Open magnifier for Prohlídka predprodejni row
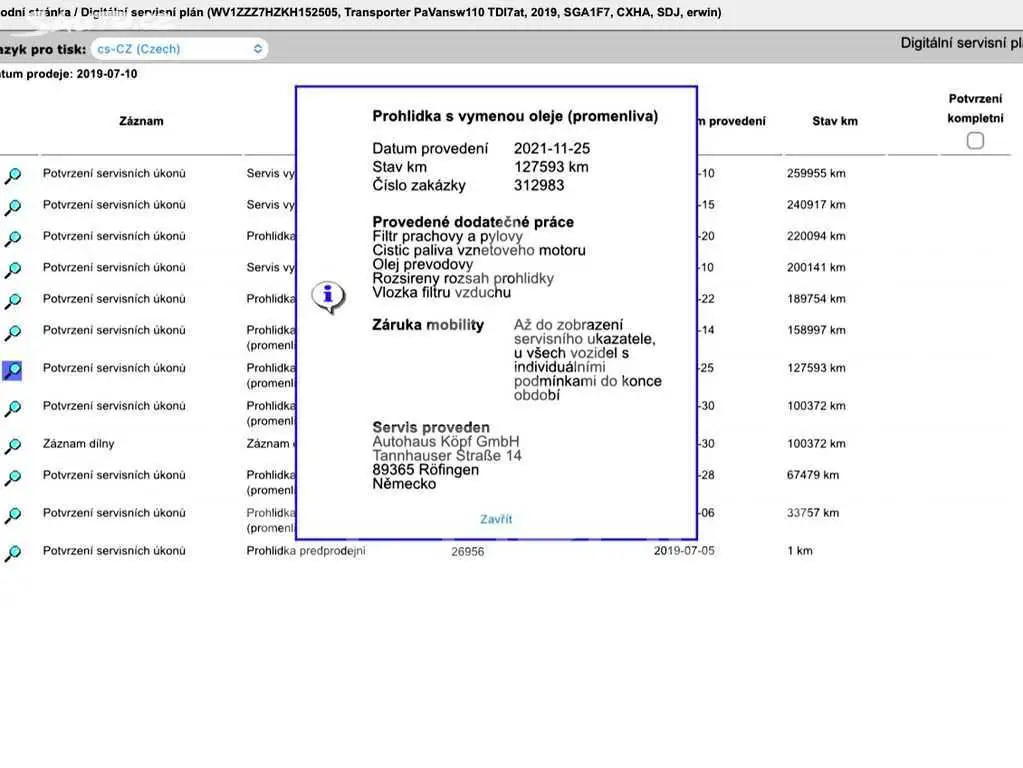The width and height of the screenshot is (1023, 768). click(12, 553)
